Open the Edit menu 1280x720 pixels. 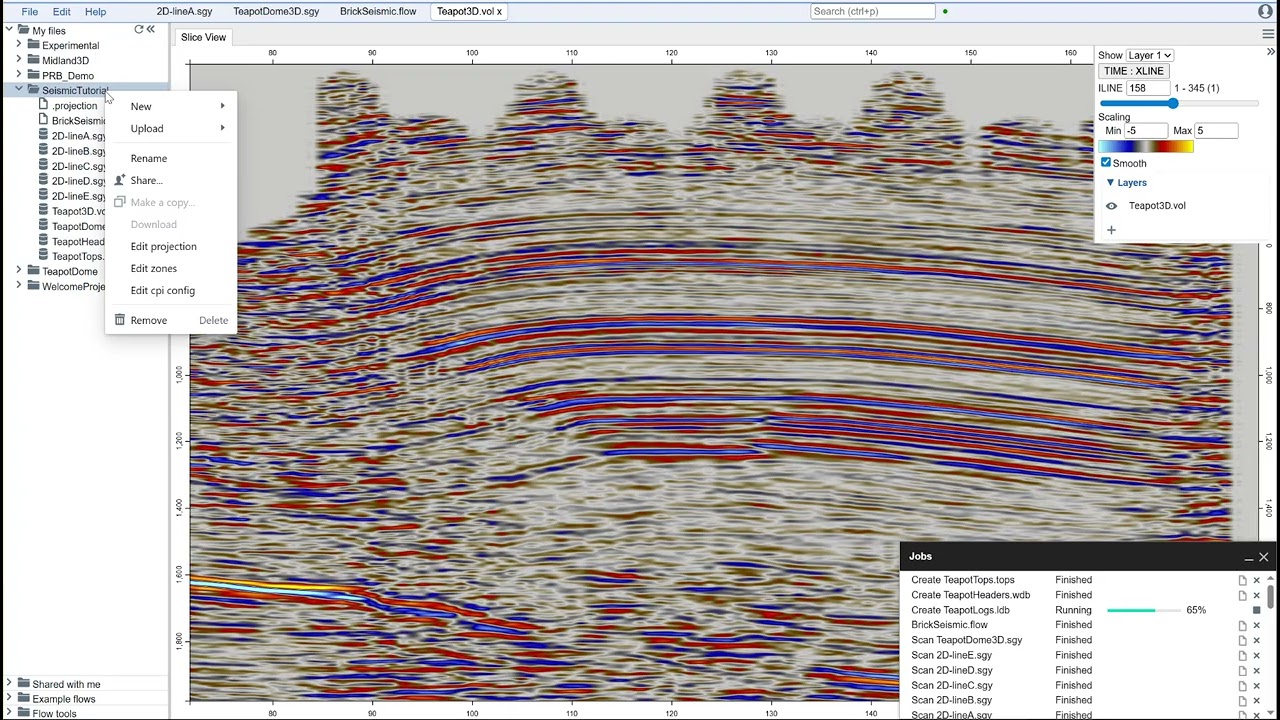[x=62, y=12]
